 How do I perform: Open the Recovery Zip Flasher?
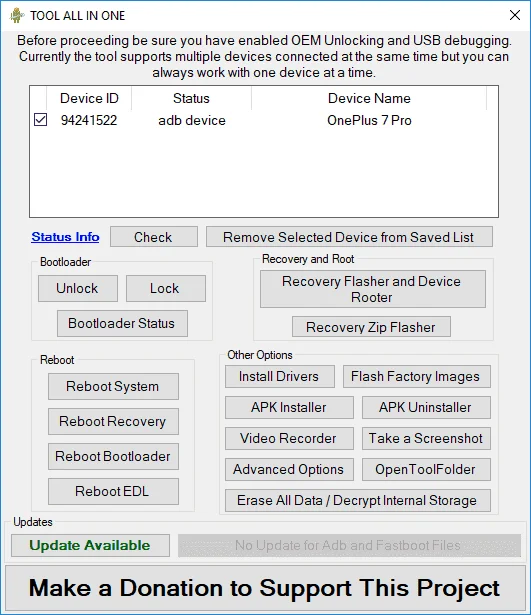[371, 327]
